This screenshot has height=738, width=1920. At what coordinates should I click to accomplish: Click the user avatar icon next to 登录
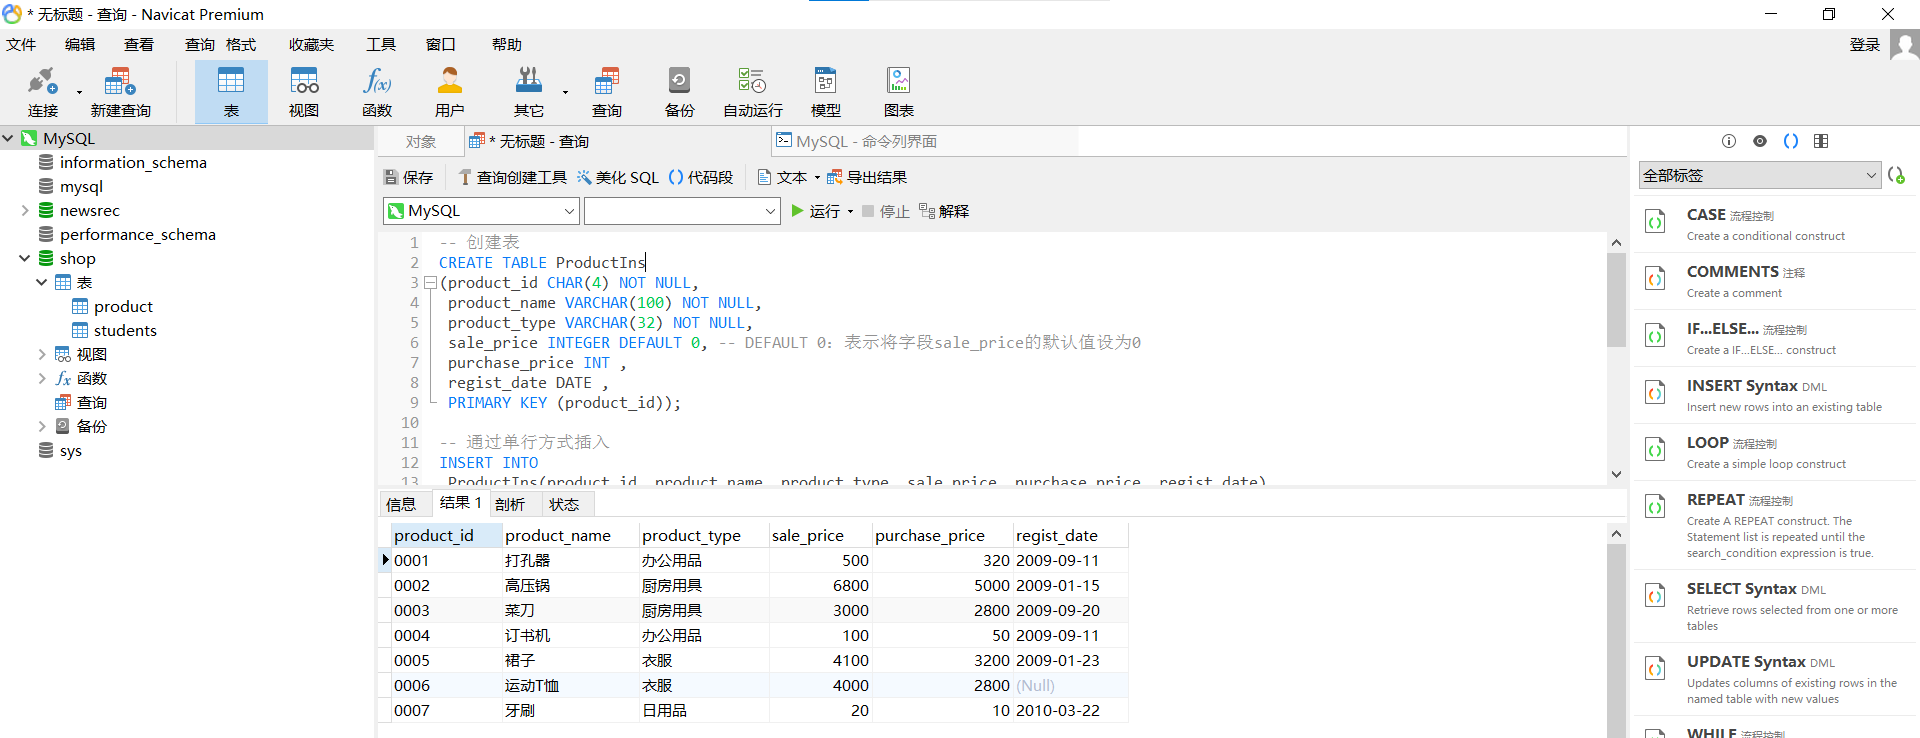tap(1905, 45)
